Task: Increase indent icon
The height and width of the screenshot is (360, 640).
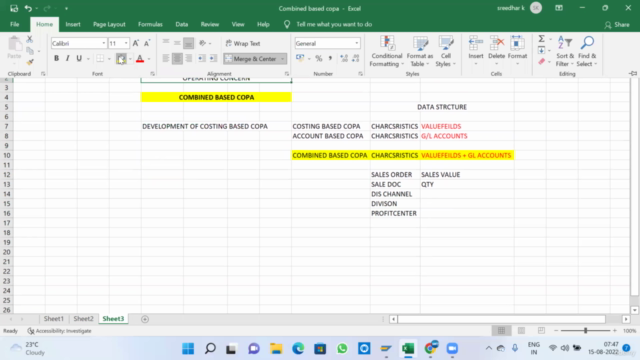Action: click(213, 59)
